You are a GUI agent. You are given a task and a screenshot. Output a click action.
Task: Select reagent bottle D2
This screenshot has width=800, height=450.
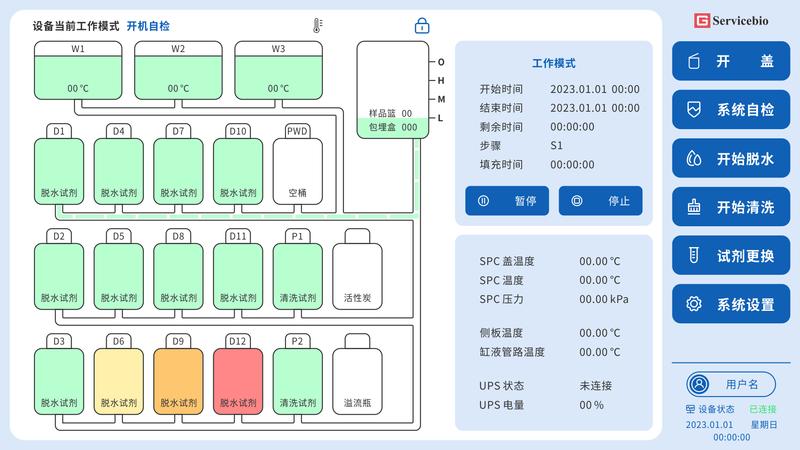[x=59, y=269]
